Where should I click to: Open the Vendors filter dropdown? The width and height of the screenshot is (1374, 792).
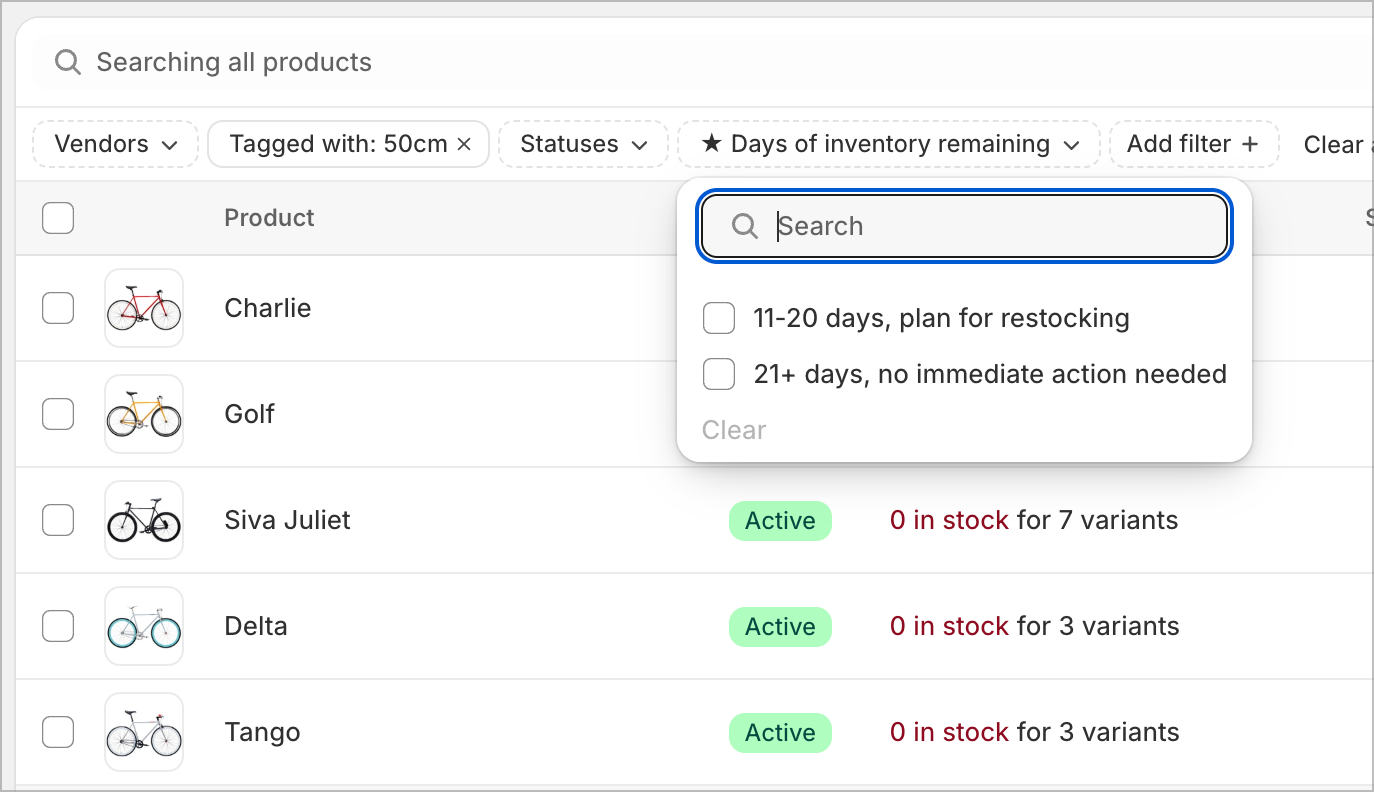coord(114,143)
